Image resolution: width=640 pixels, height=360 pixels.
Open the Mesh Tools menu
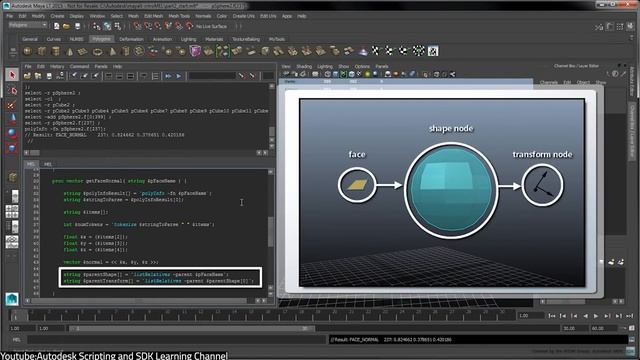[179, 16]
